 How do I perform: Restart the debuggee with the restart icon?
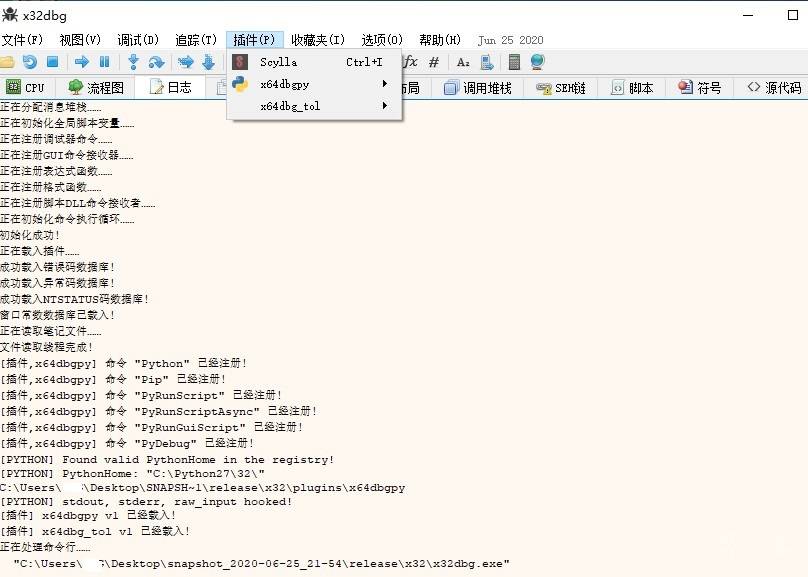(30, 62)
